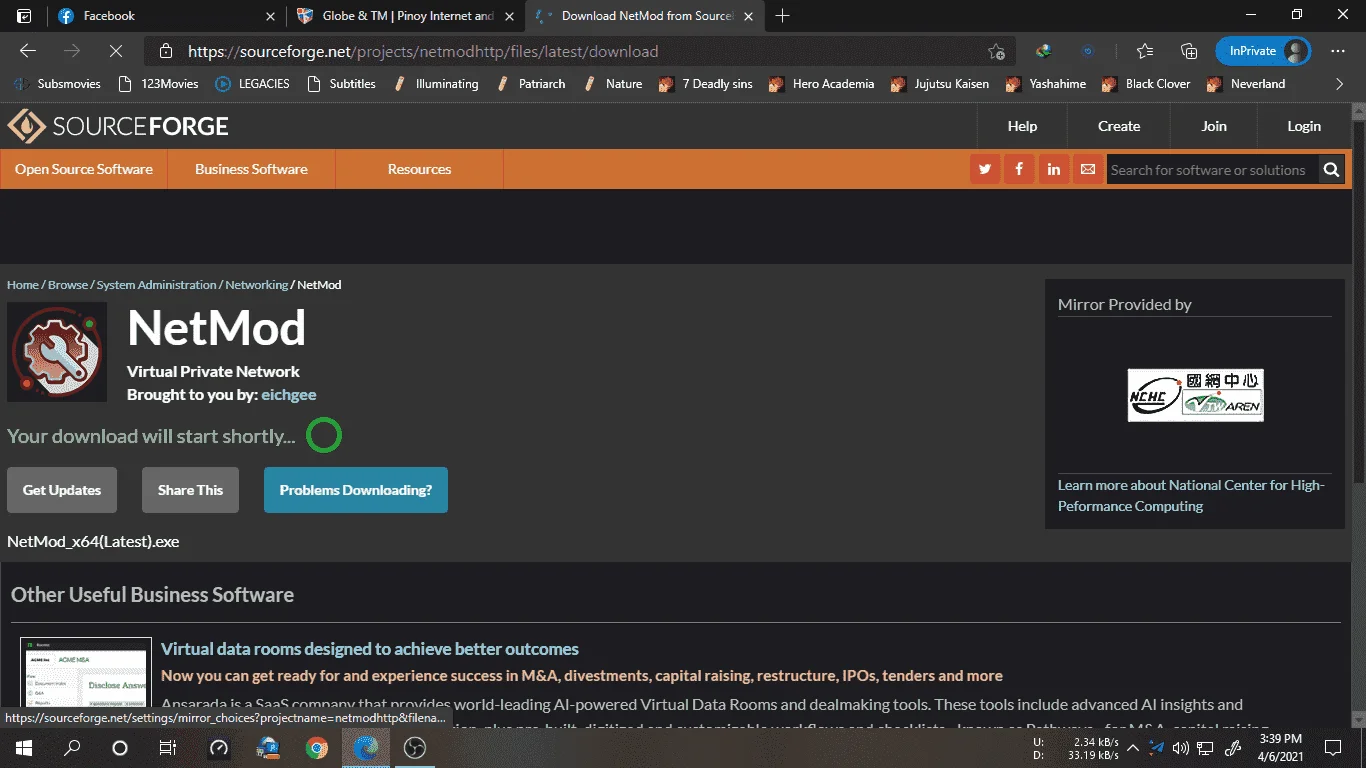Add this page to favorites
Viewport: 1366px width, 768px height.
(x=996, y=52)
